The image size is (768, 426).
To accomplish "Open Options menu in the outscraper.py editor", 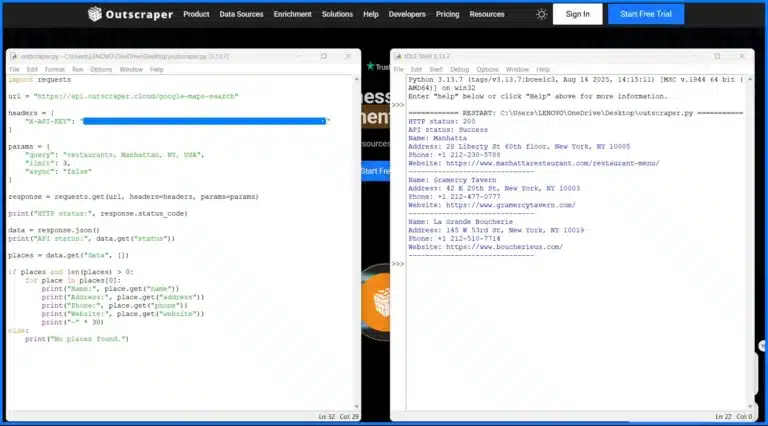I will [101, 70].
